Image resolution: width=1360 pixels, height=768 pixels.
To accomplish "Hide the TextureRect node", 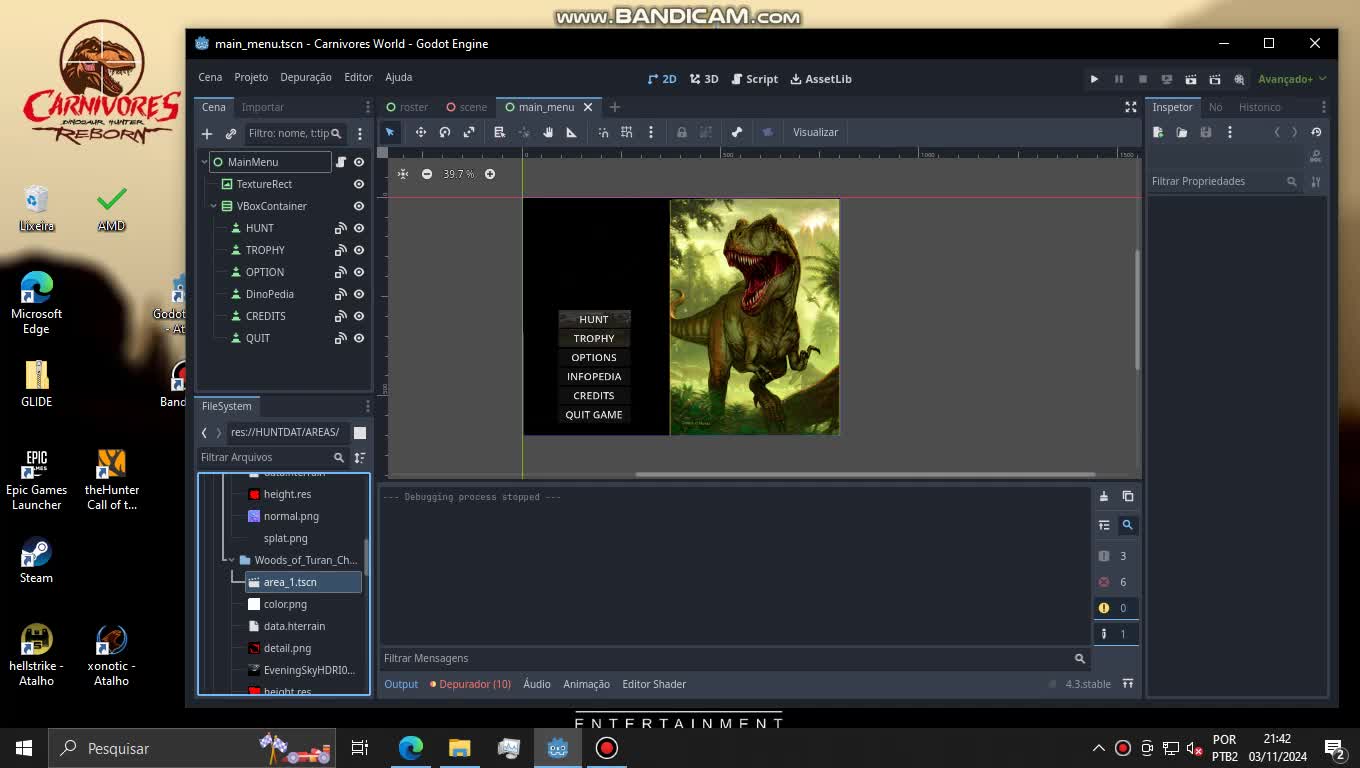I will 359,184.
